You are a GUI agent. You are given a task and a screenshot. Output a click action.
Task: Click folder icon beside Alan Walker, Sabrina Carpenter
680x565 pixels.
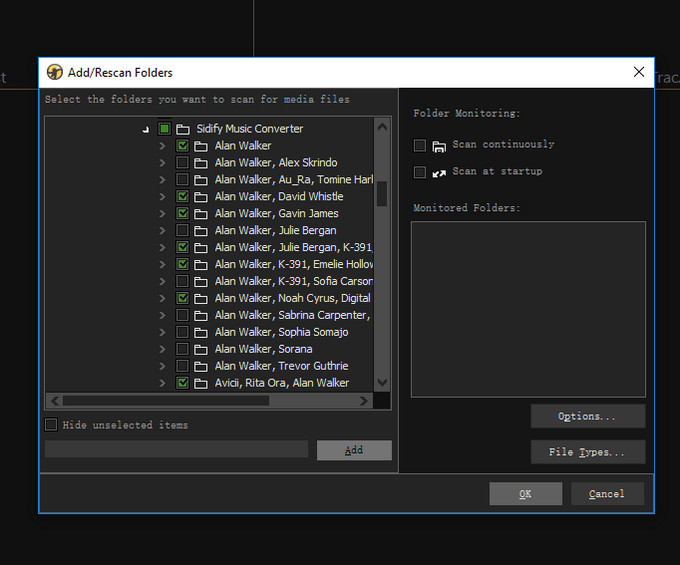pyautogui.click(x=200, y=316)
